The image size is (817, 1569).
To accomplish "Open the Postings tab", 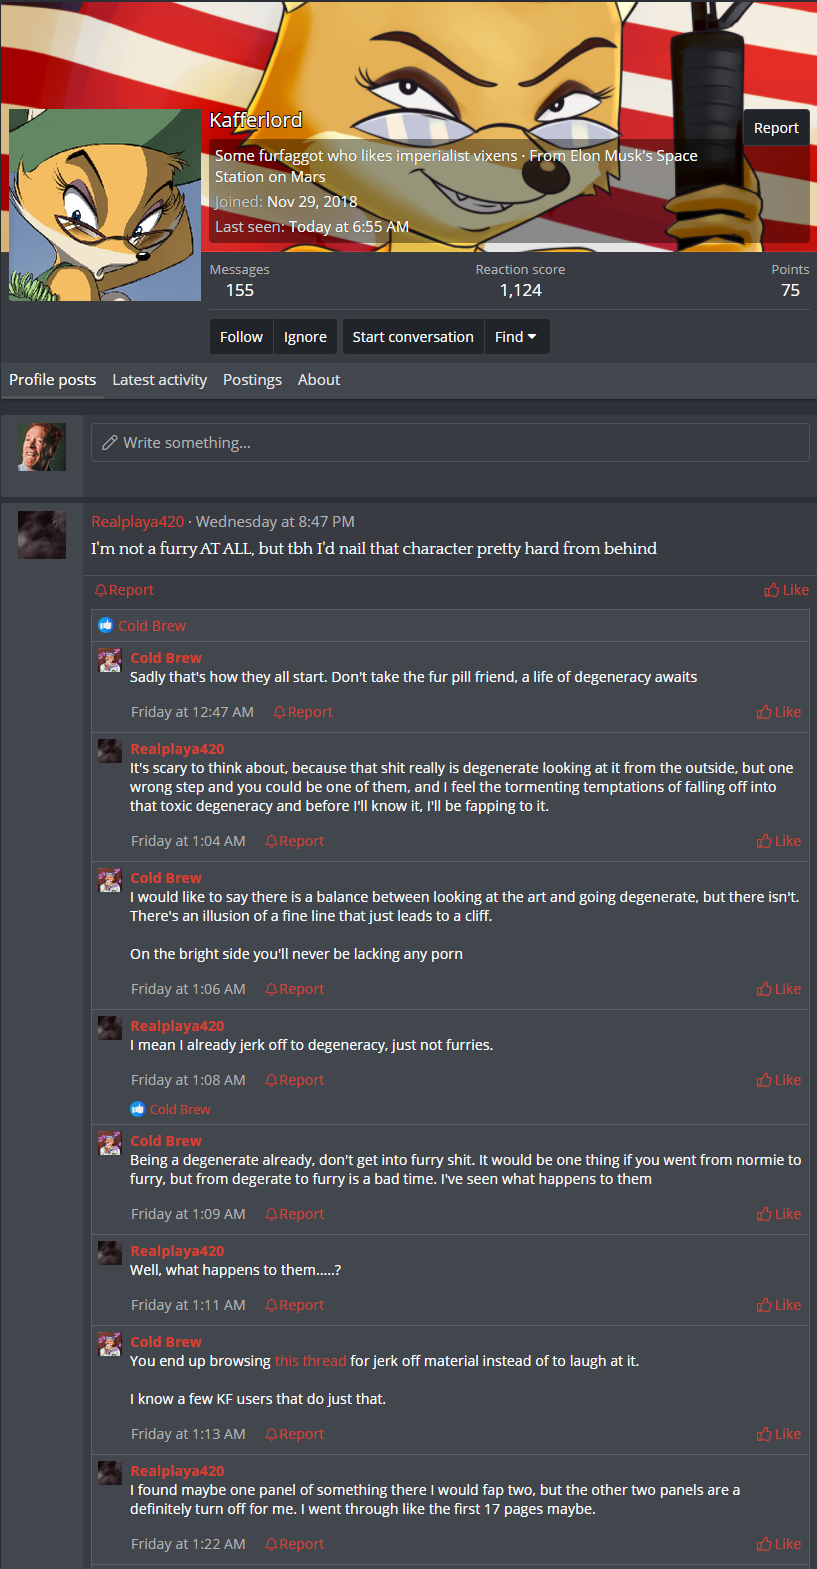I will point(252,380).
